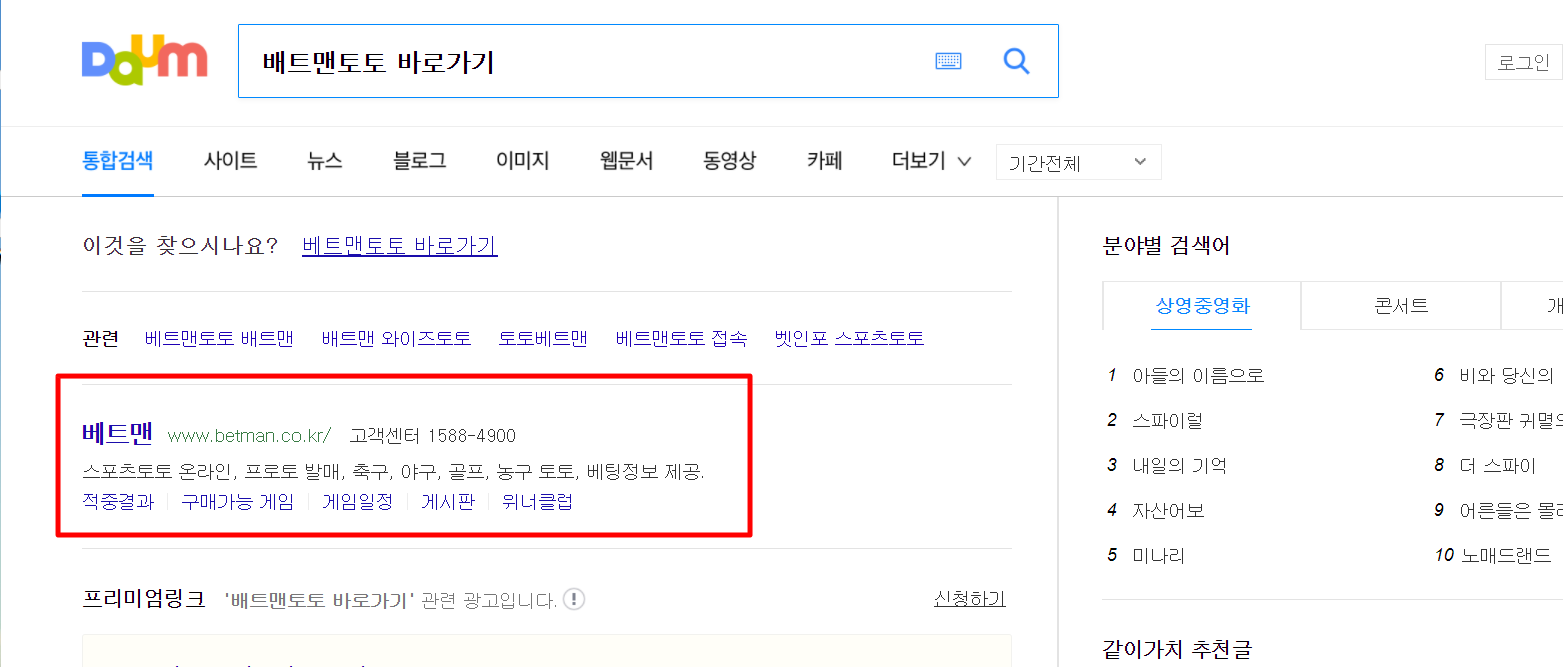Open the 구매가능 게임 sublink
1563x667 pixels.
click(x=238, y=502)
